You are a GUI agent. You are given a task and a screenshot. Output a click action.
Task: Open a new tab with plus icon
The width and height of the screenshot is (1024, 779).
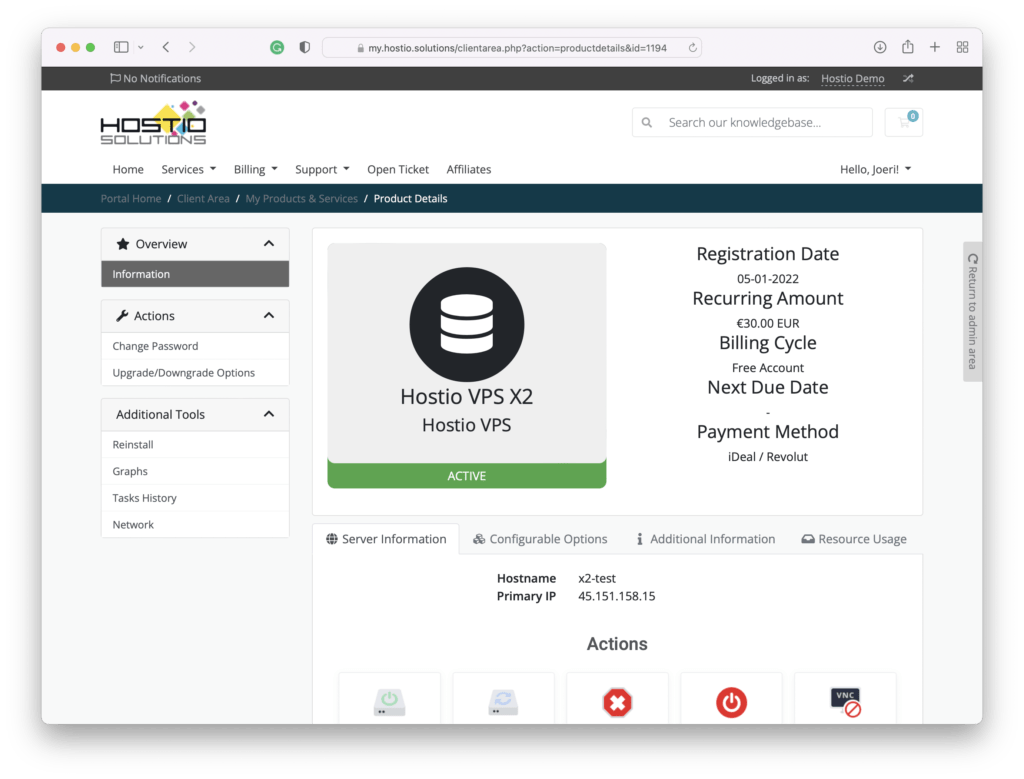pos(935,47)
